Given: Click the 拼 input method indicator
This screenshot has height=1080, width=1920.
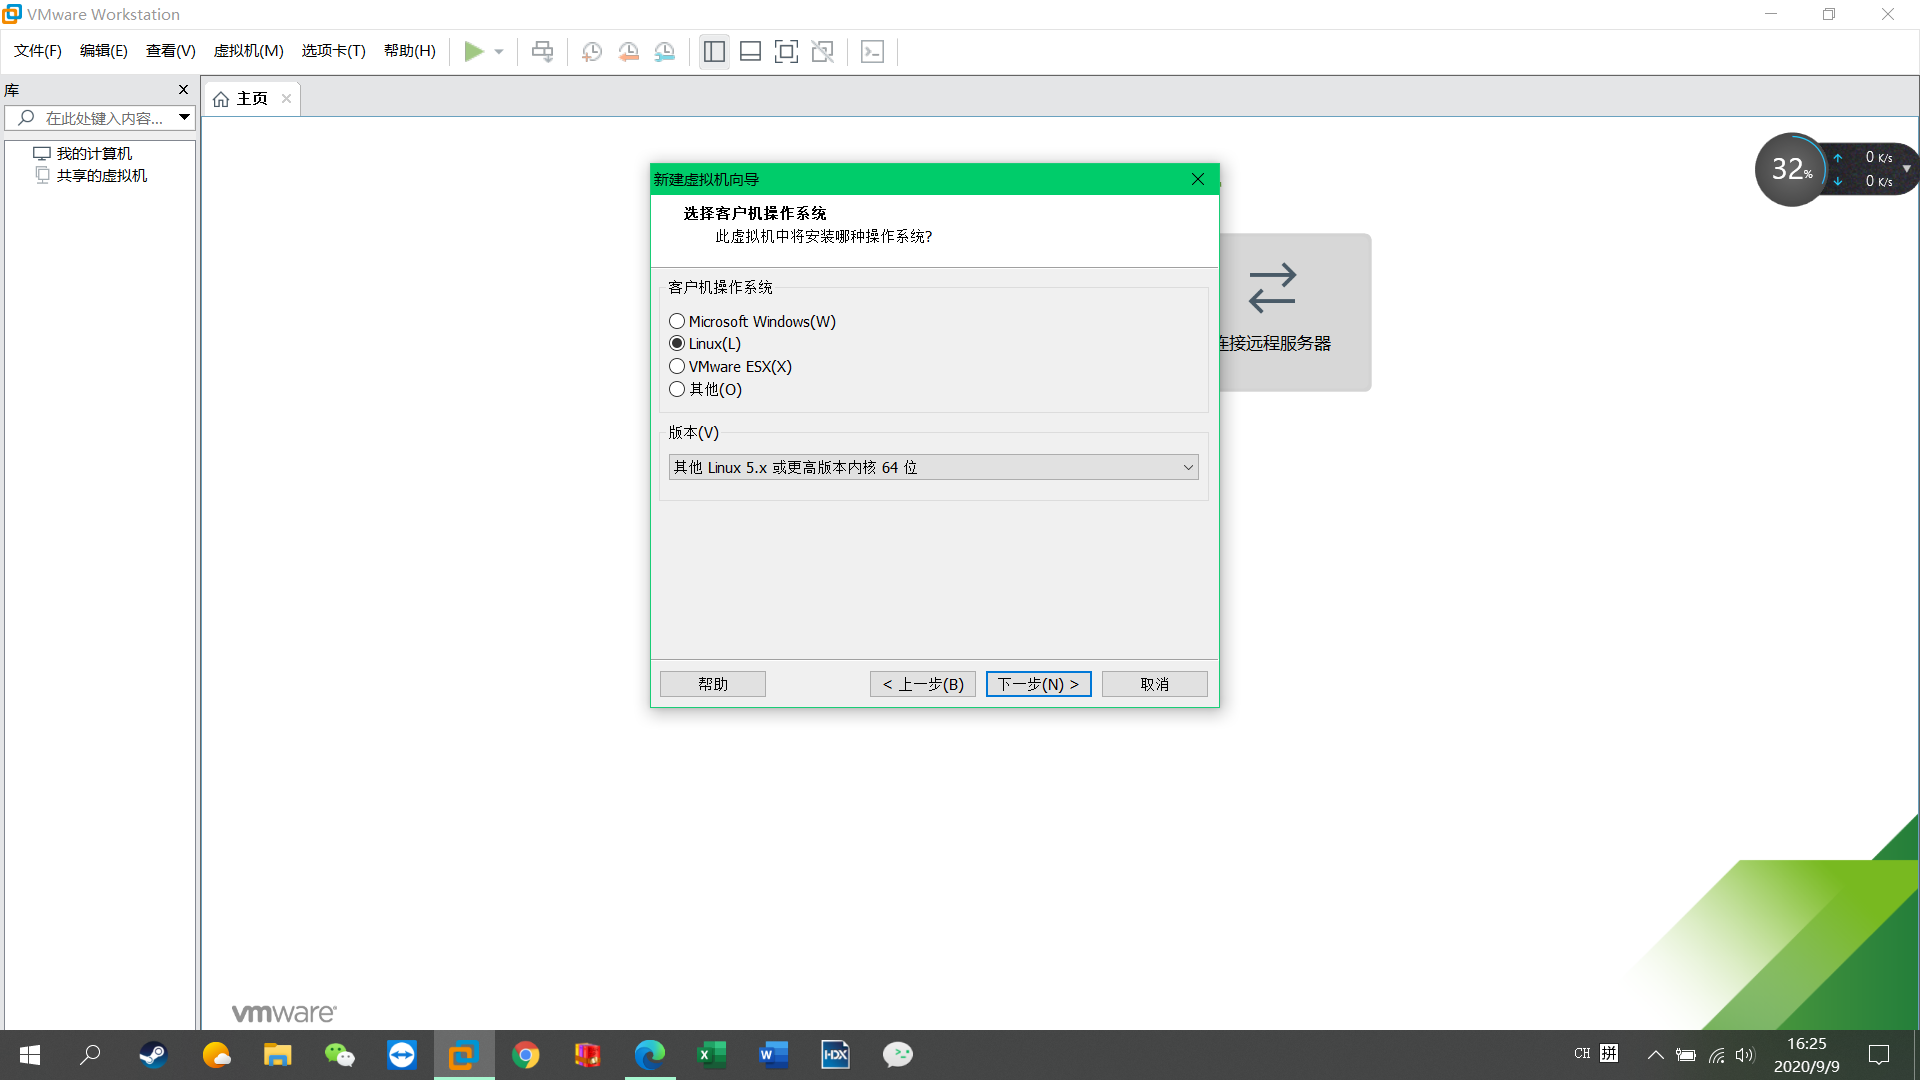Looking at the screenshot, I should click(1609, 1053).
